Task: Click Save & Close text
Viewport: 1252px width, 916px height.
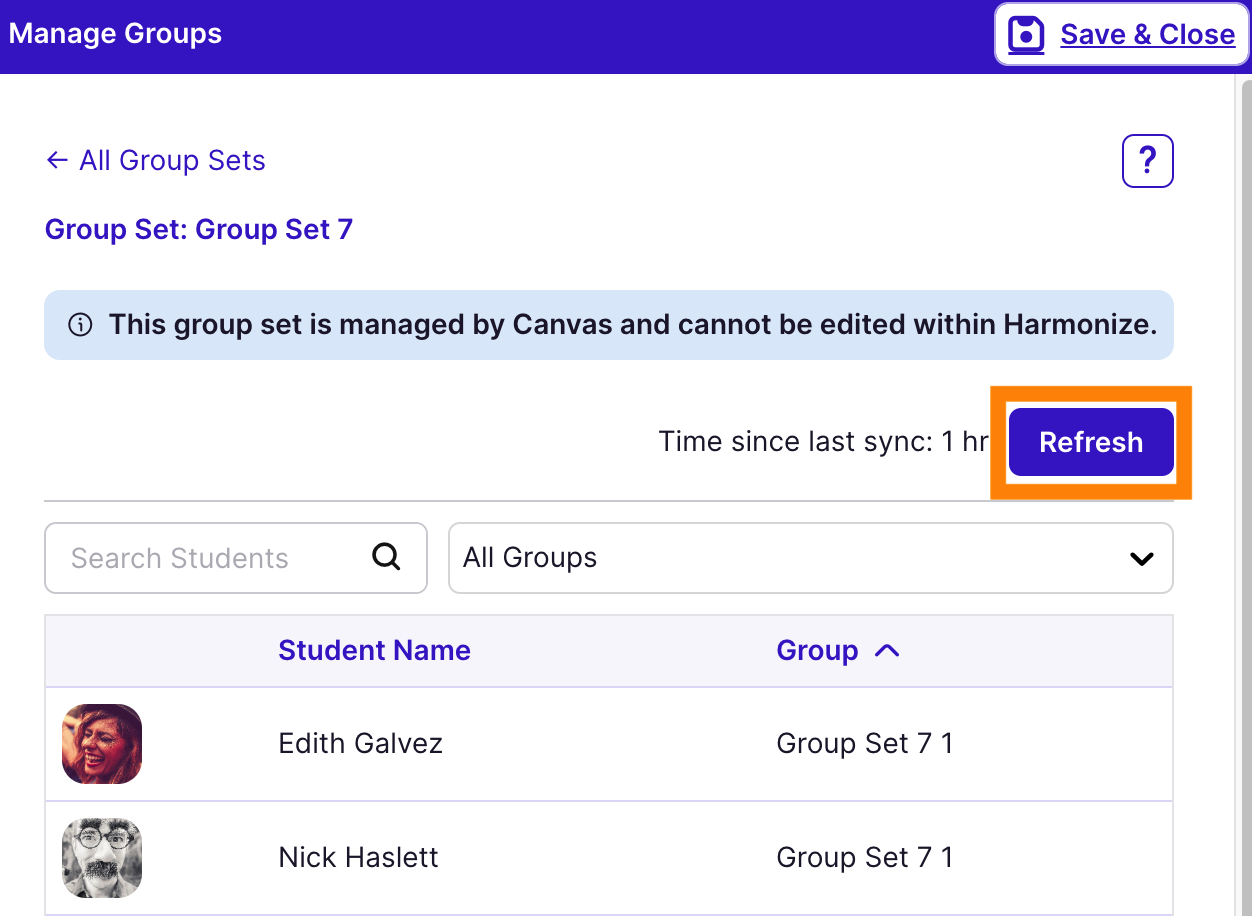Action: [x=1147, y=35]
